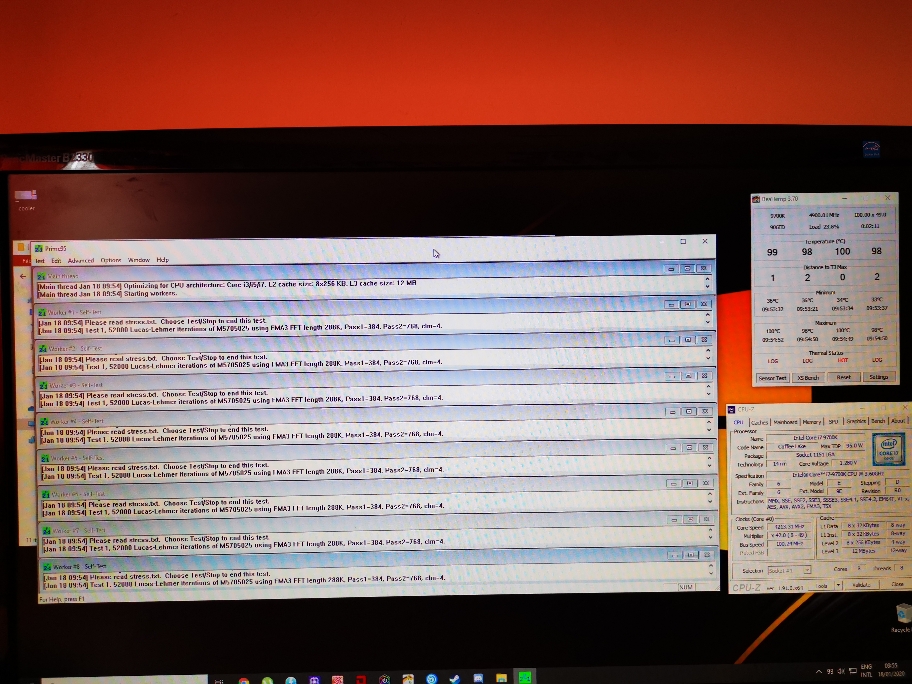Click the Core Voltage value in CPU-Z

[849, 464]
